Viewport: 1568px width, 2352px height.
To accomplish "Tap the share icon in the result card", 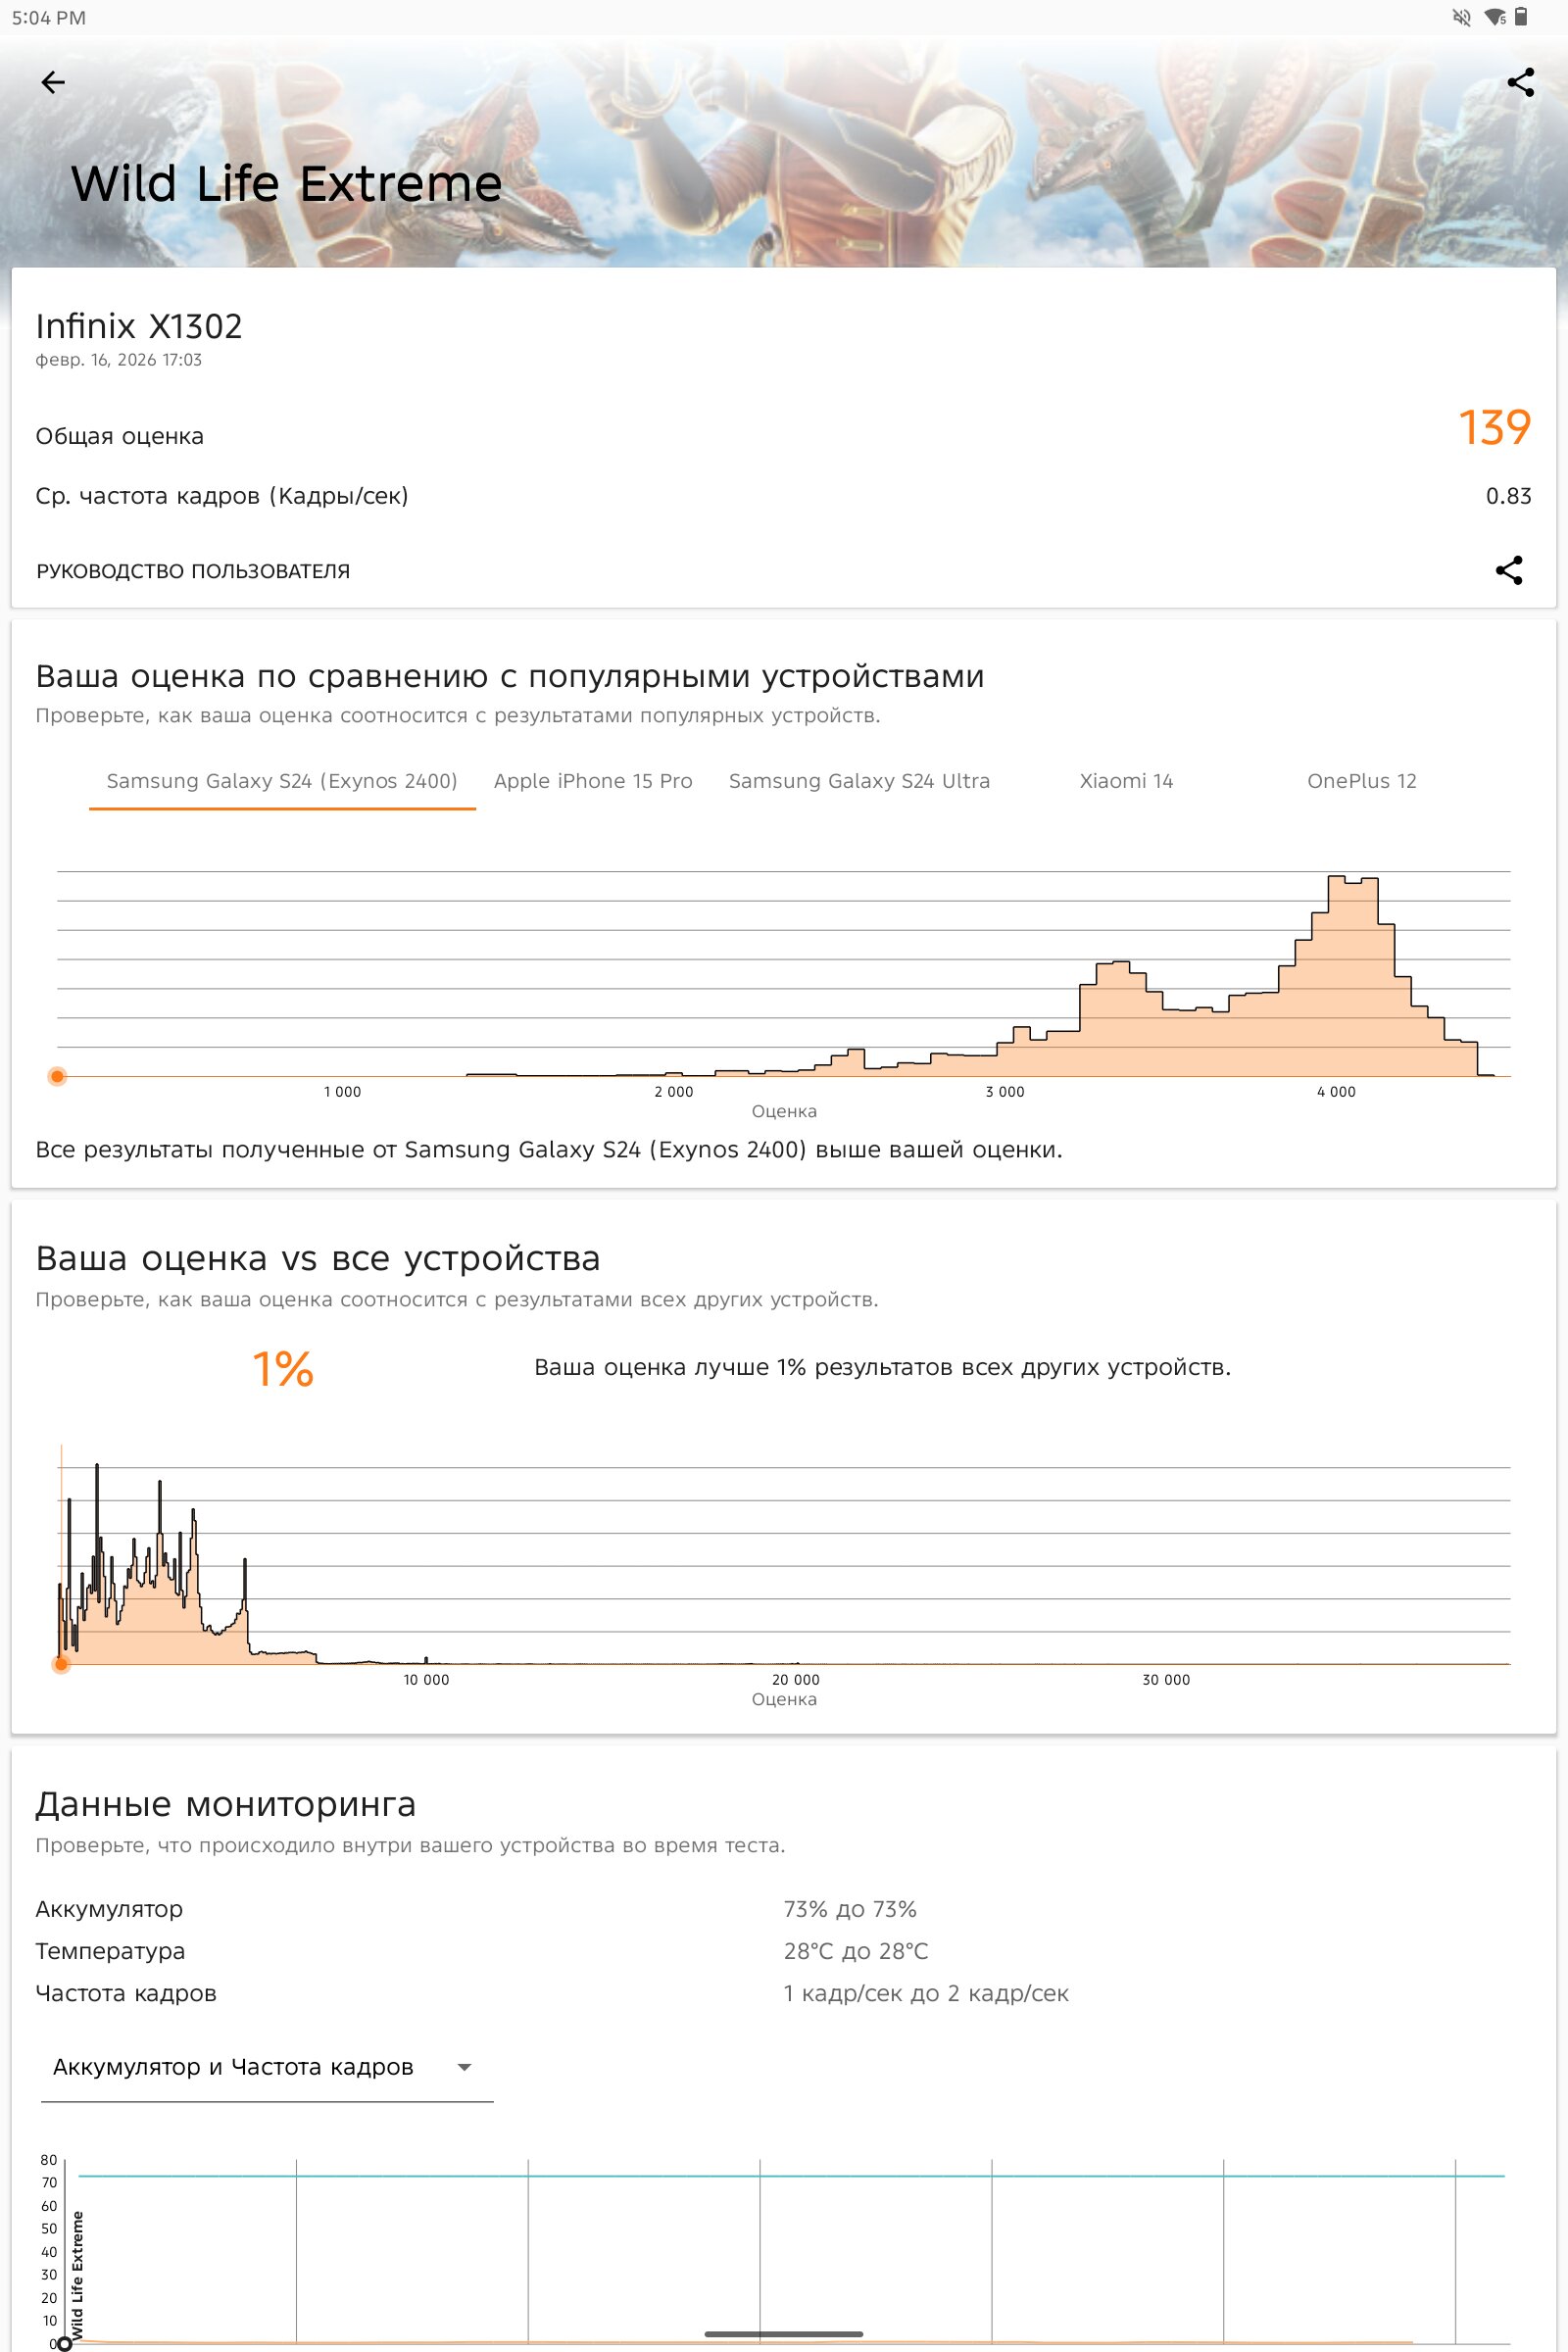I will click(x=1508, y=570).
